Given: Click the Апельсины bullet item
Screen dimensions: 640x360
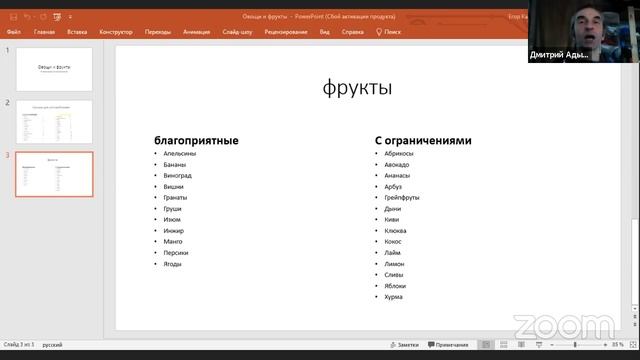Looking at the screenshot, I should 180,153.
